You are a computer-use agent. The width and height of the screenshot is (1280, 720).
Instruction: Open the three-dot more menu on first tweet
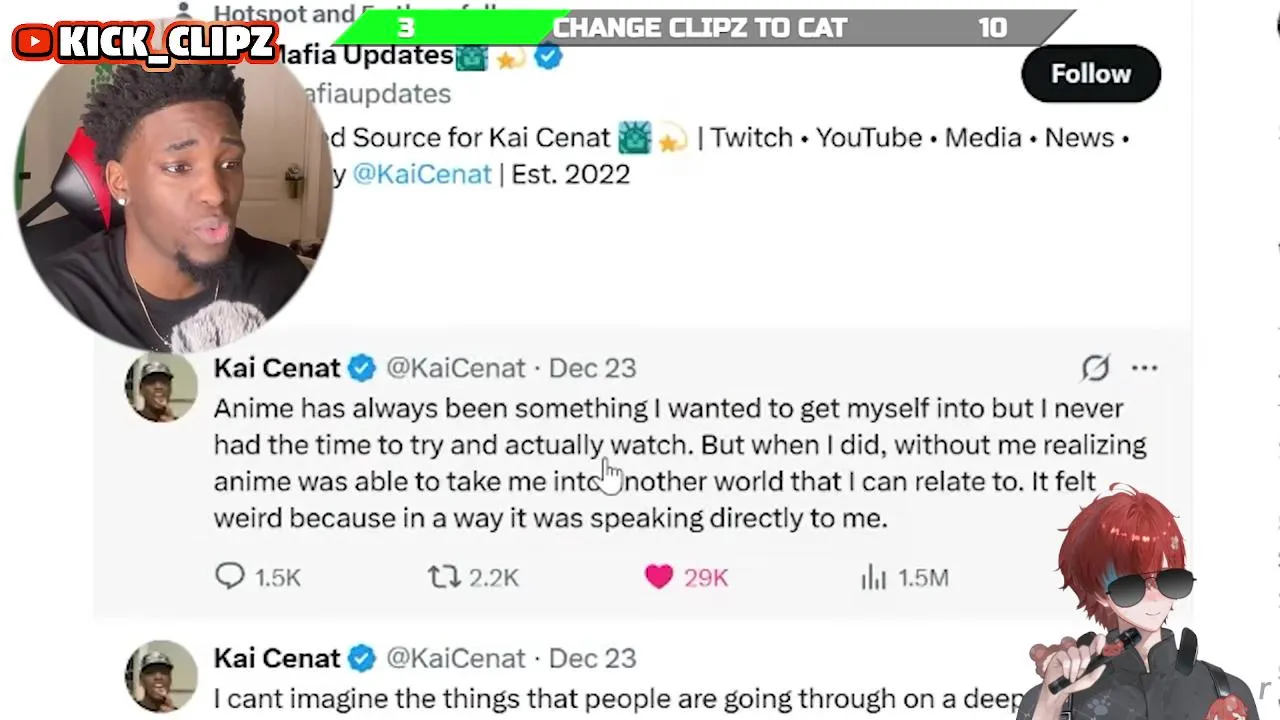[x=1144, y=368]
